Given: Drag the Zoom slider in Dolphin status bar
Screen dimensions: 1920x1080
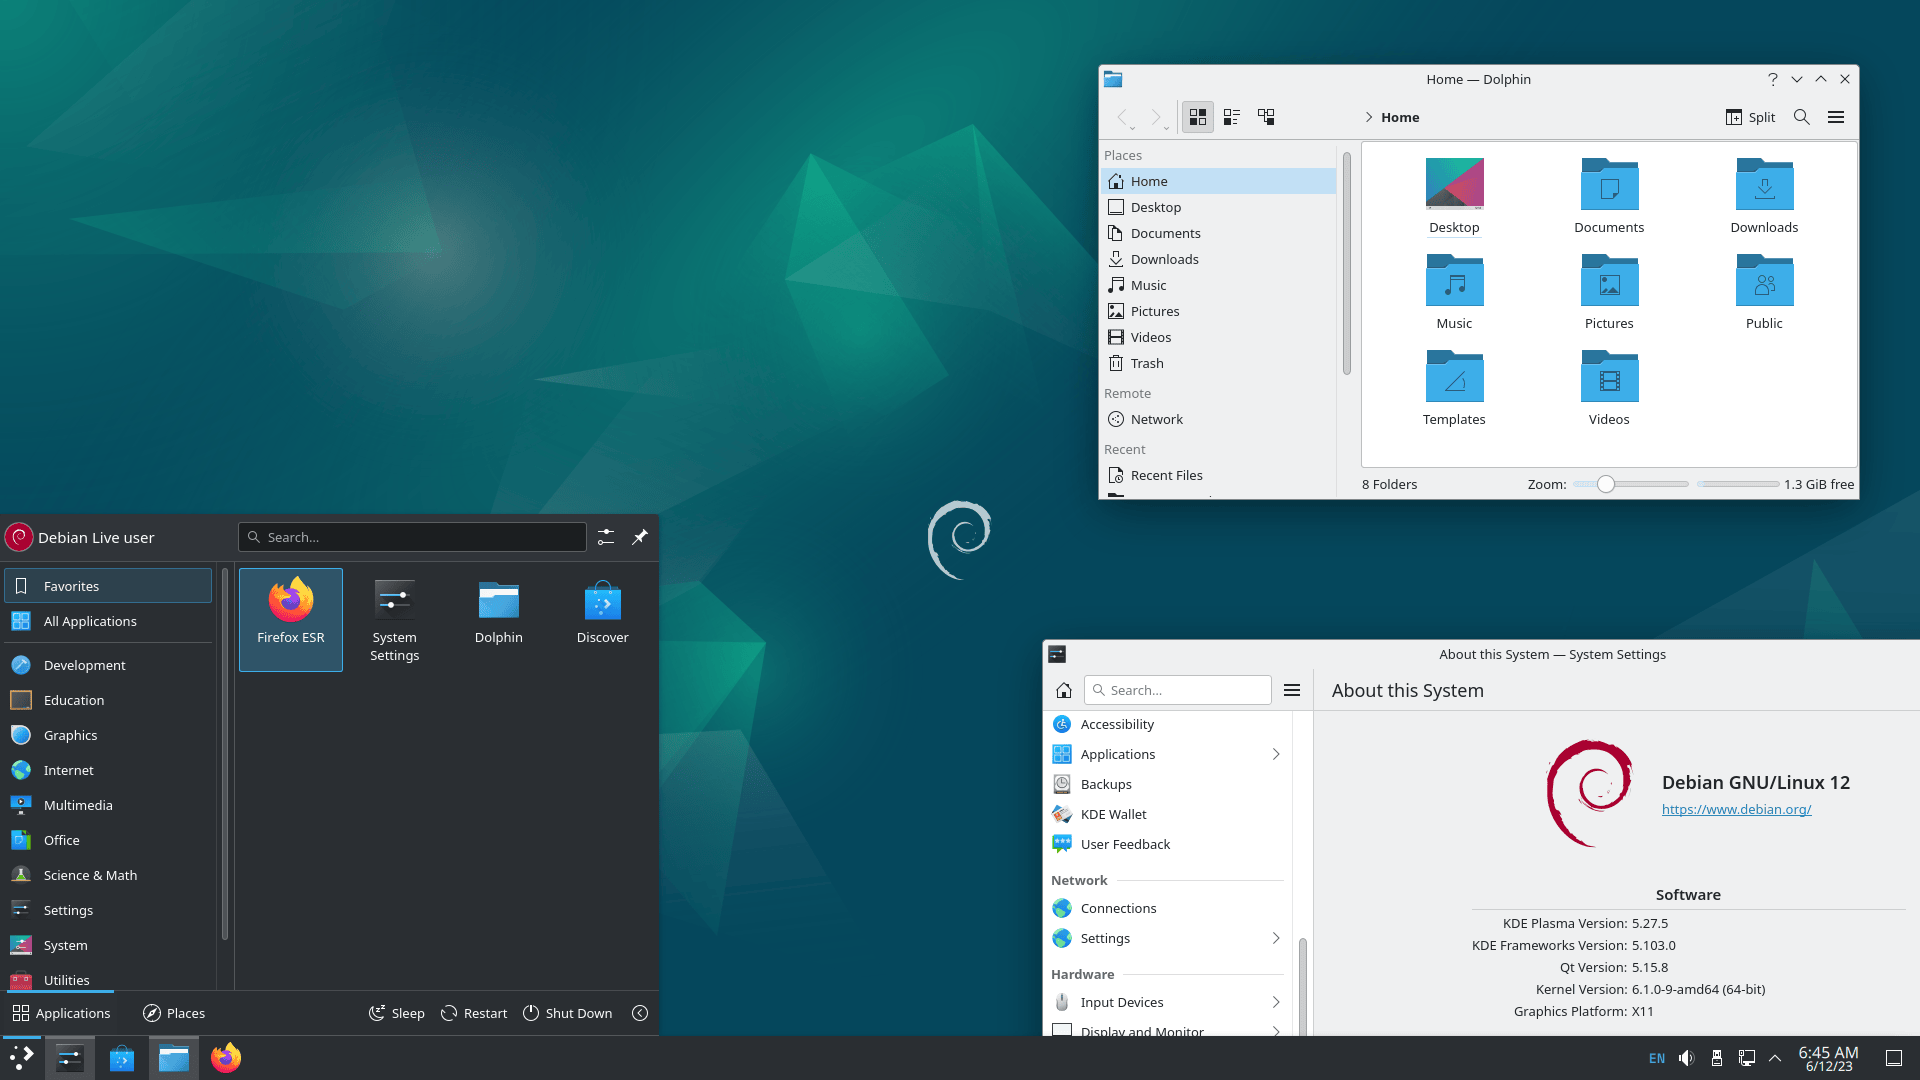Looking at the screenshot, I should (x=1606, y=484).
